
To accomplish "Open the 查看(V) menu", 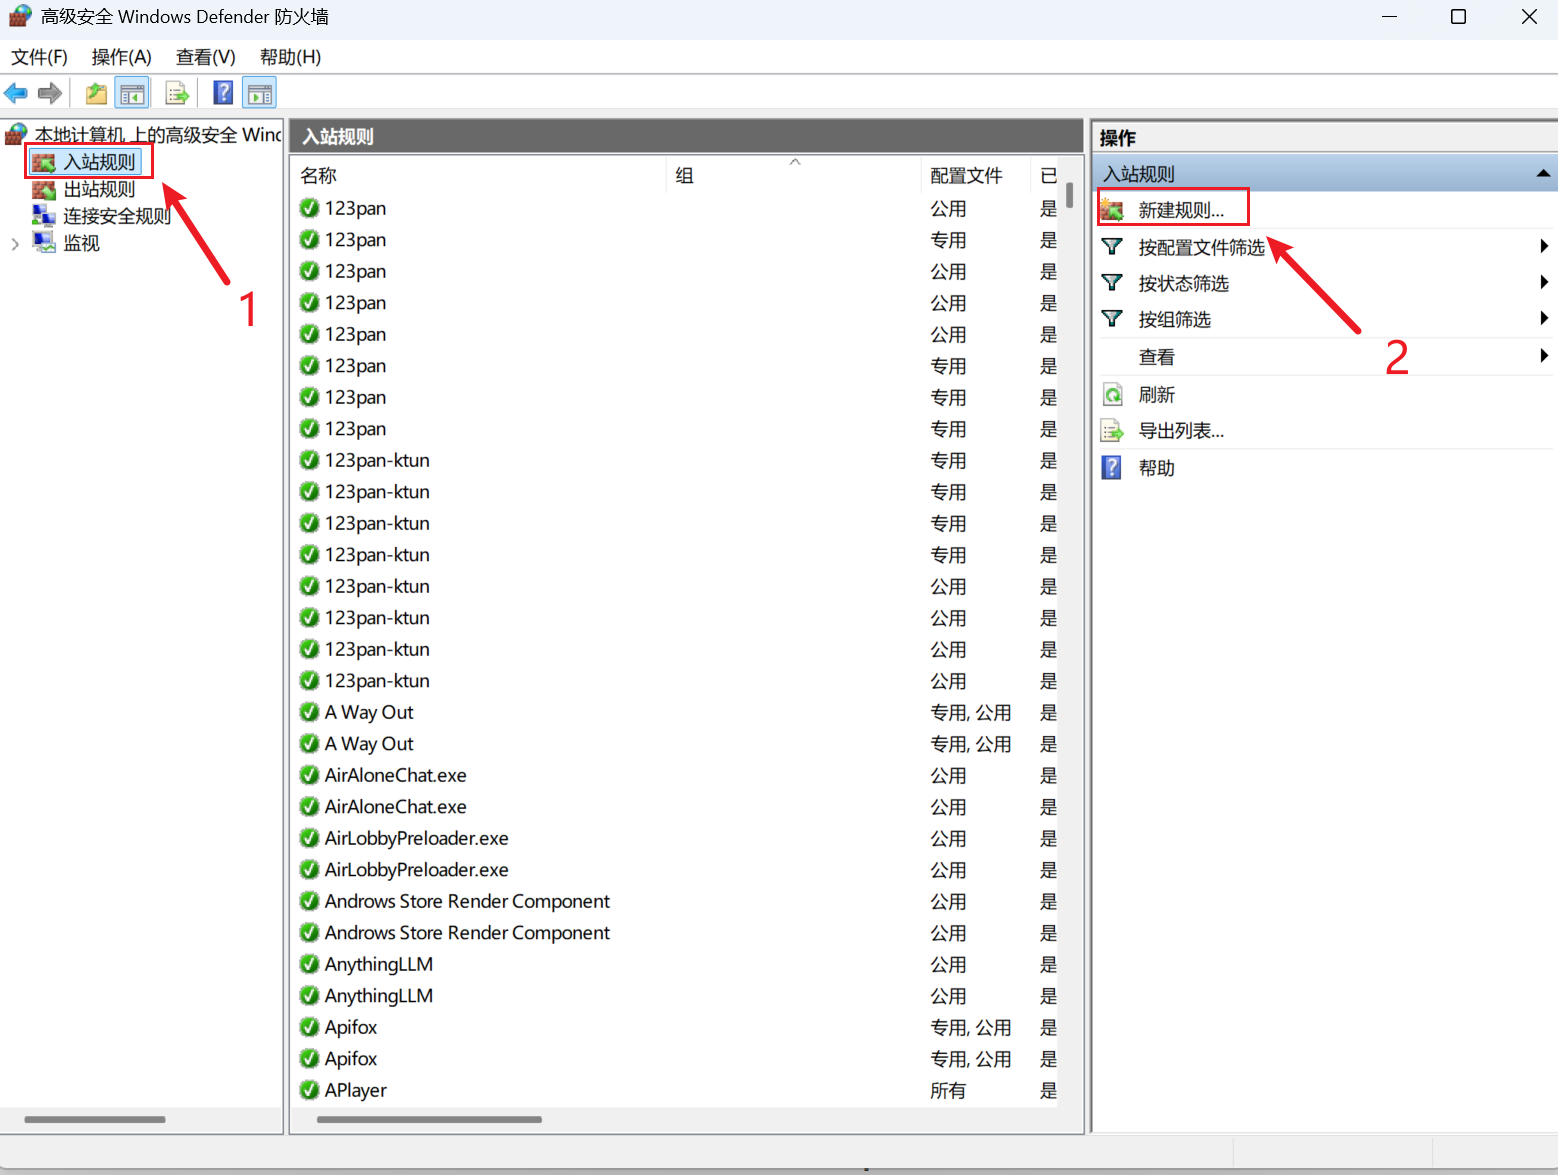I will [x=205, y=57].
